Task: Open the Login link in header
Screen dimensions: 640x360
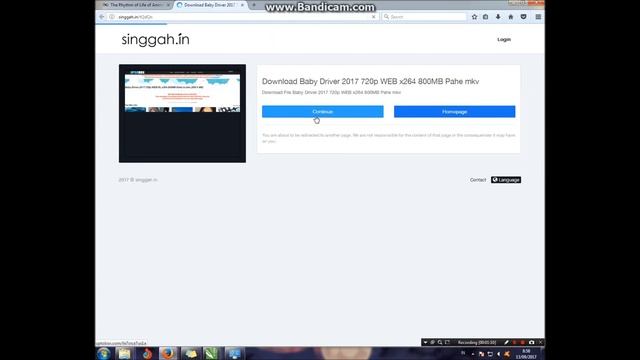Action: click(x=504, y=40)
